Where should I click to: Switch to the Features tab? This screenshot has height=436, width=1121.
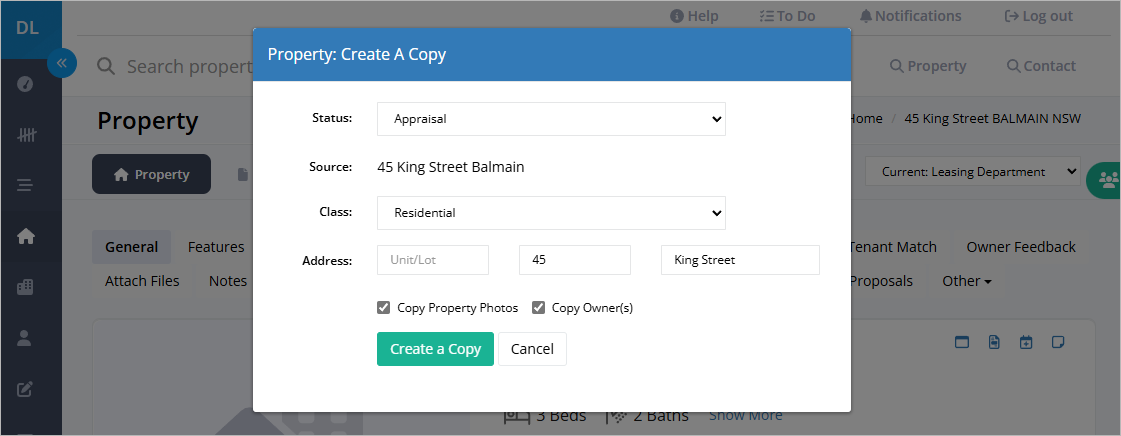coord(216,247)
